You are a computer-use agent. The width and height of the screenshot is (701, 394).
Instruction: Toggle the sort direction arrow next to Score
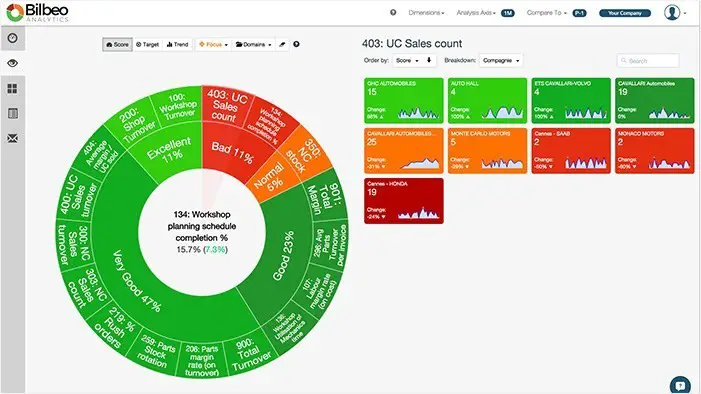429,60
